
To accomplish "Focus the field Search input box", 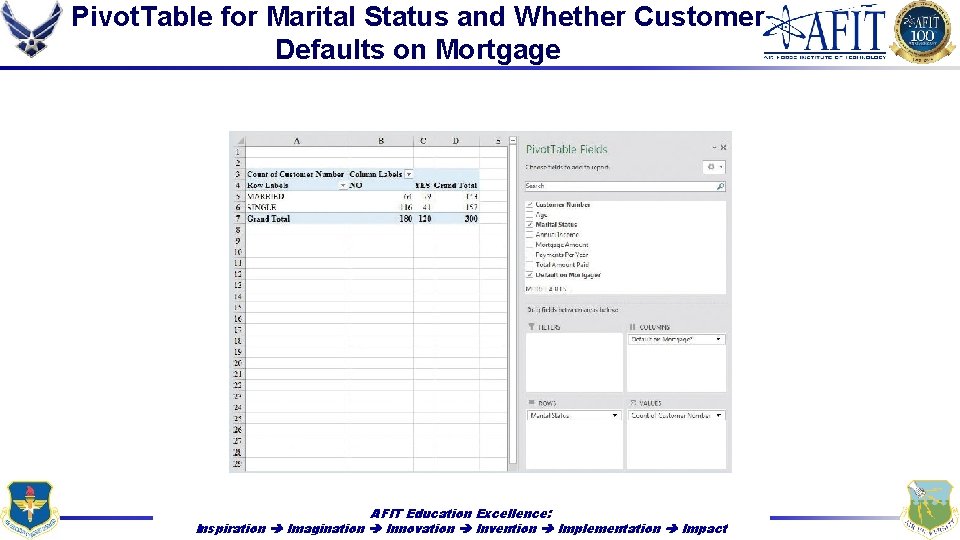I will 624,186.
